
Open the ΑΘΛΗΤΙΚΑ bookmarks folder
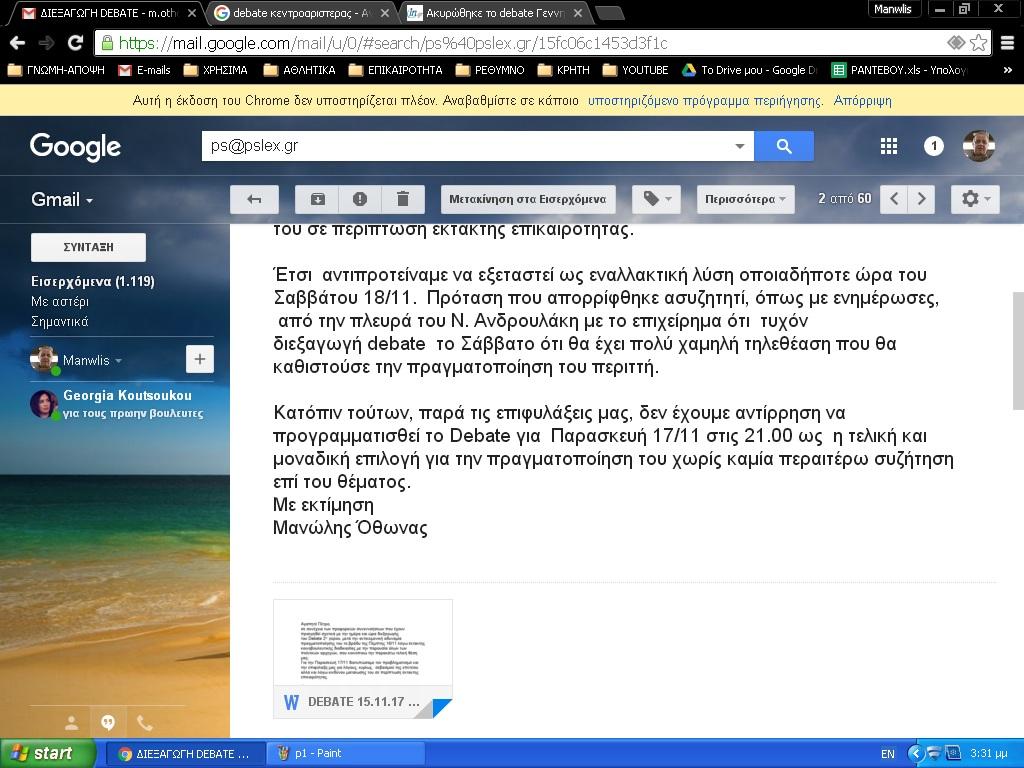tap(300, 70)
